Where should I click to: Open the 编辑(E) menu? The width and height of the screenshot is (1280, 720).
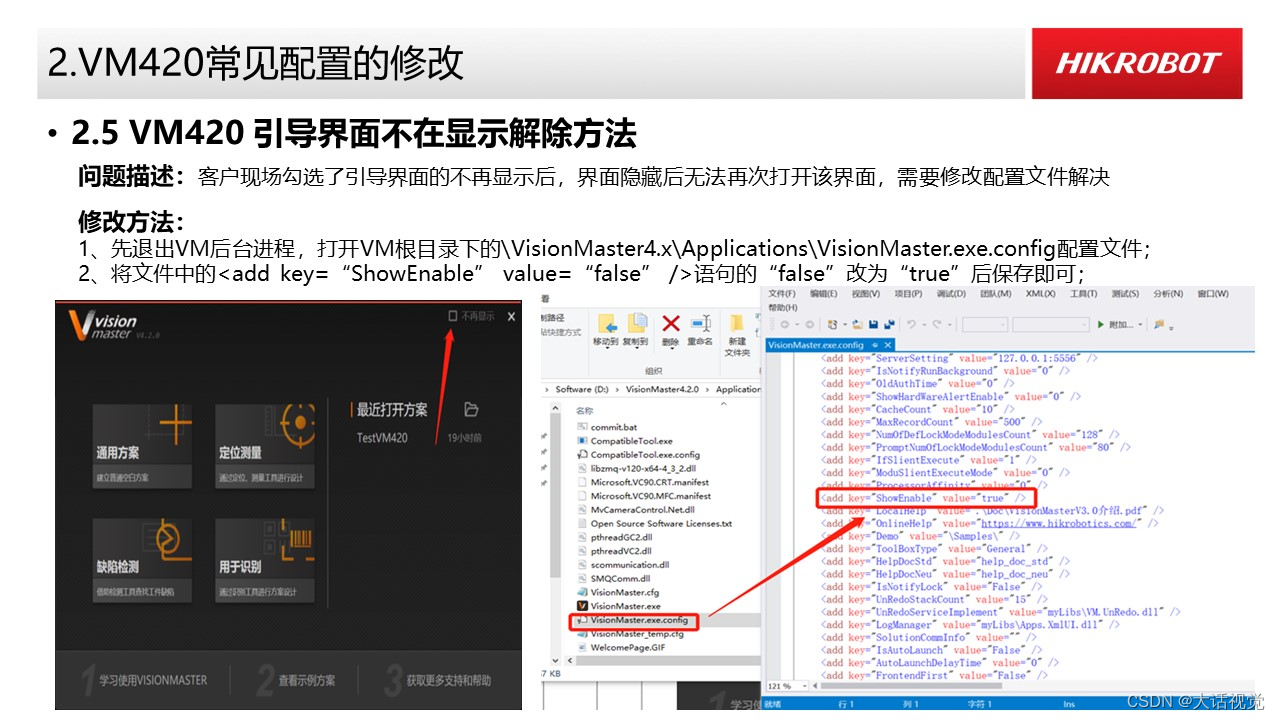pos(823,294)
